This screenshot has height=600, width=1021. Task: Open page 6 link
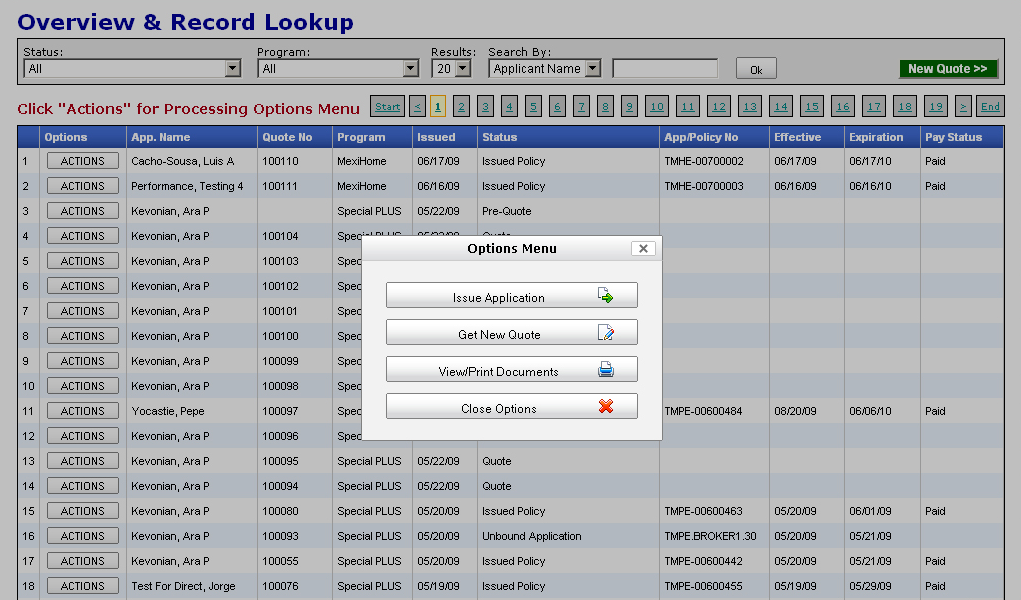click(x=557, y=107)
